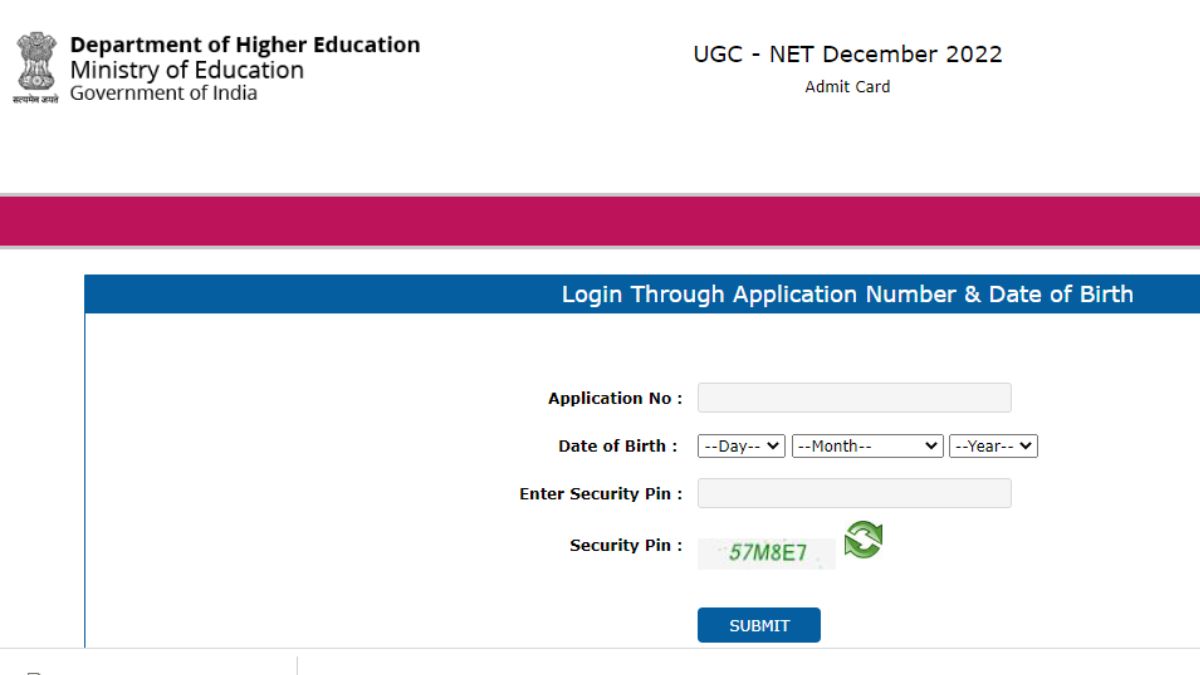Click the Admit Card subtitle
Viewport: 1200px width, 675px height.
(847, 87)
